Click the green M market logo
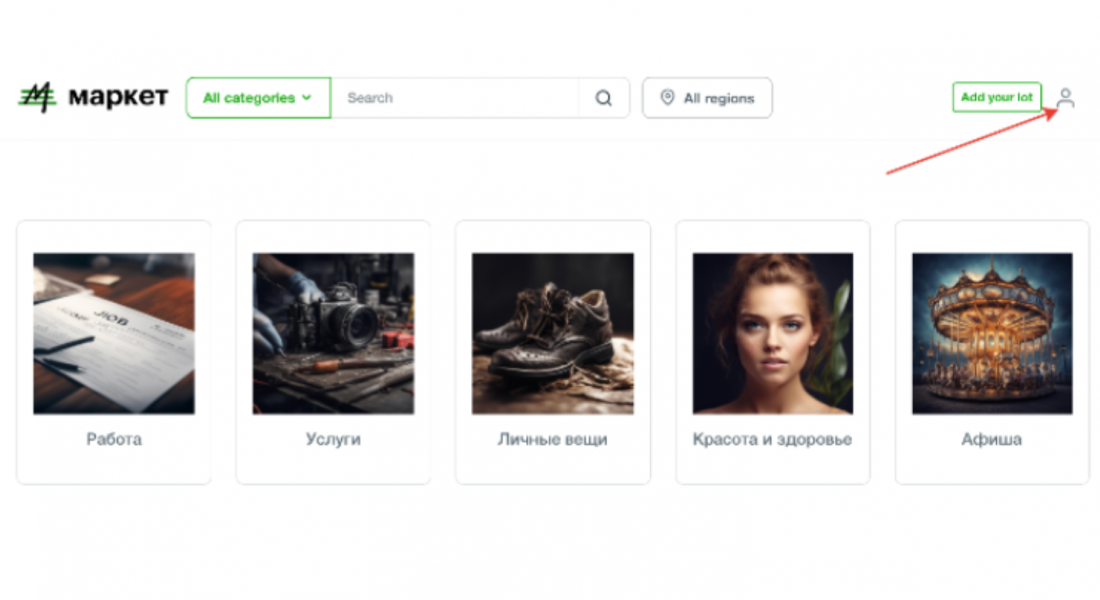 [36, 97]
